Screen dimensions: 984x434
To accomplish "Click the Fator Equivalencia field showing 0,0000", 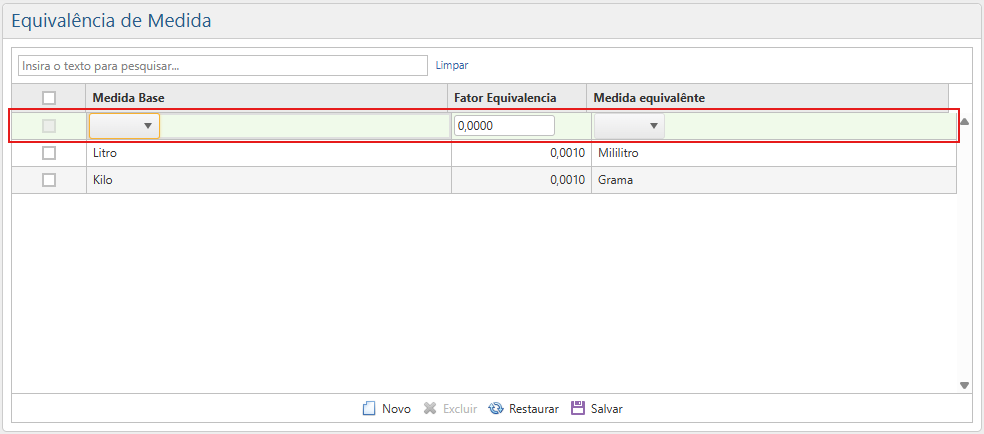I will (x=504, y=126).
